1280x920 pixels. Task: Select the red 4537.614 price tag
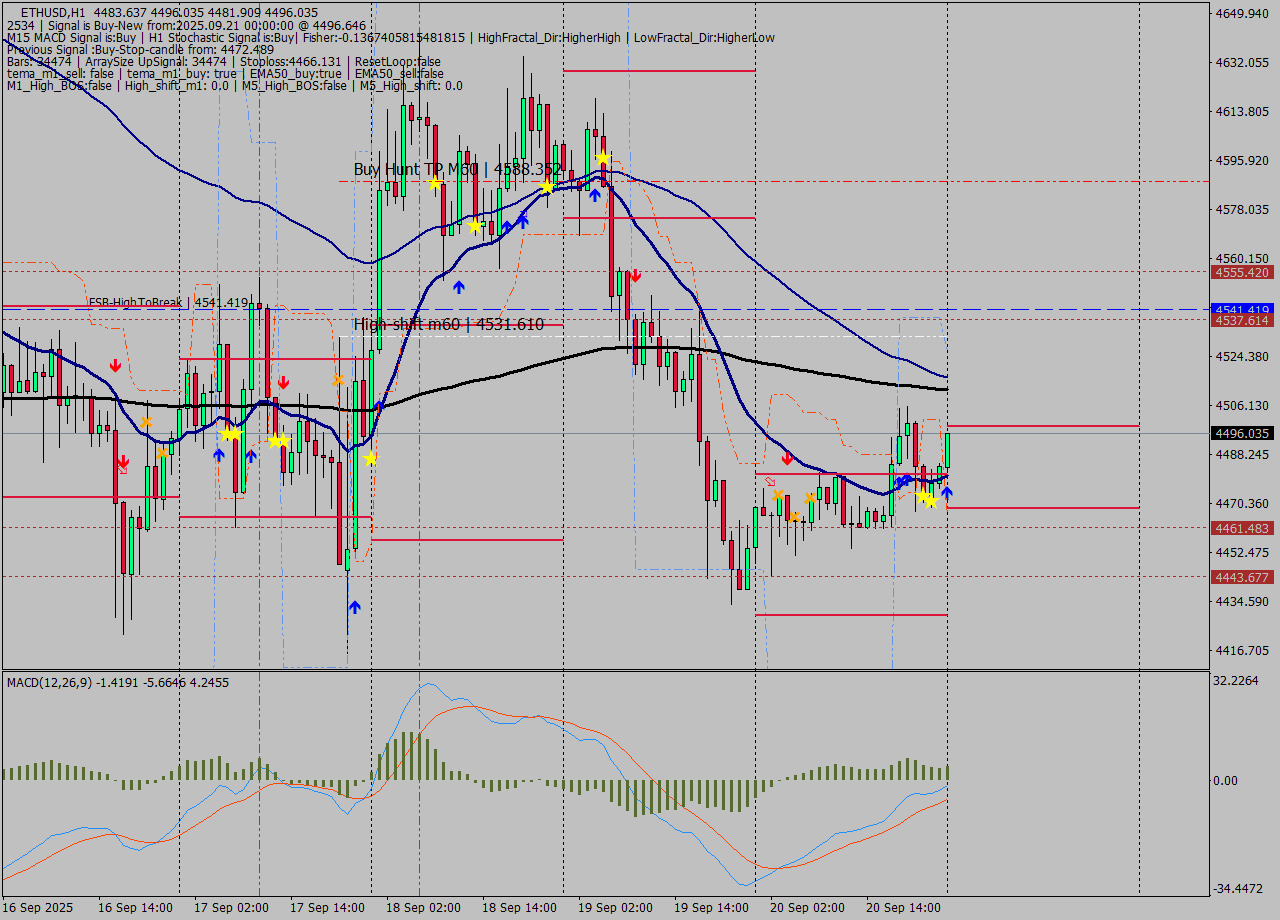[1241, 321]
